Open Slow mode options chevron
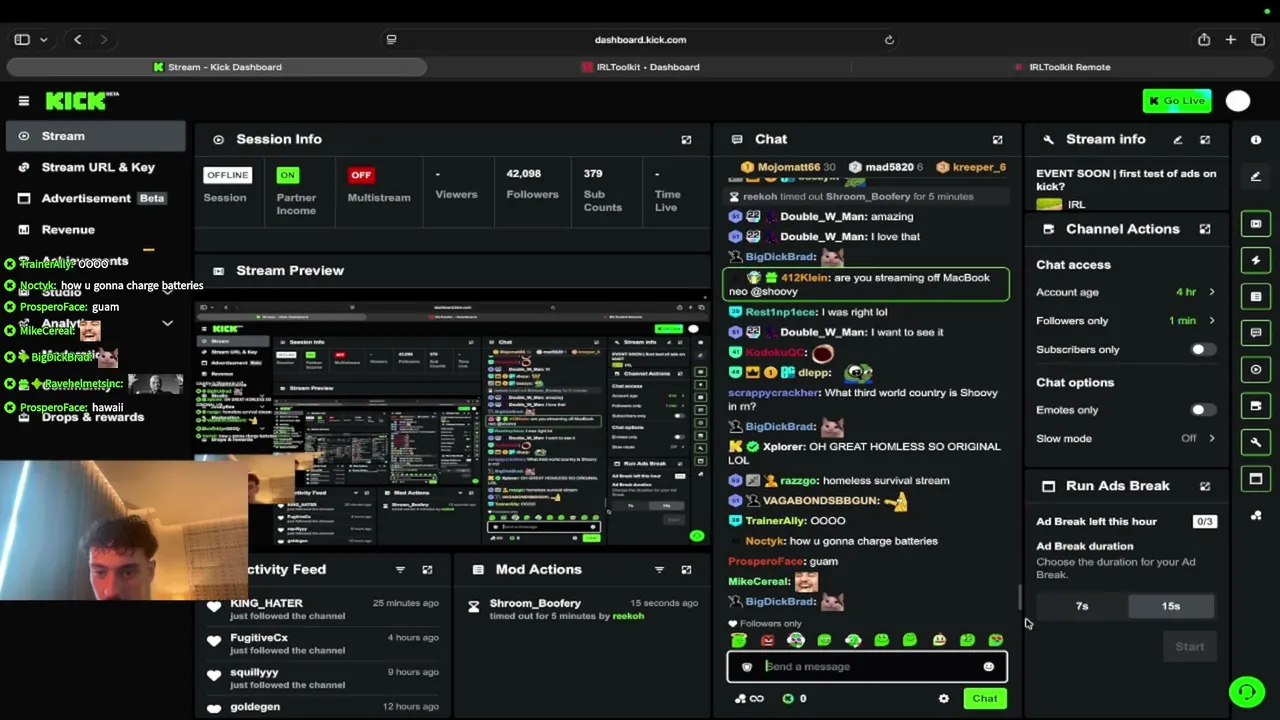 click(1212, 438)
